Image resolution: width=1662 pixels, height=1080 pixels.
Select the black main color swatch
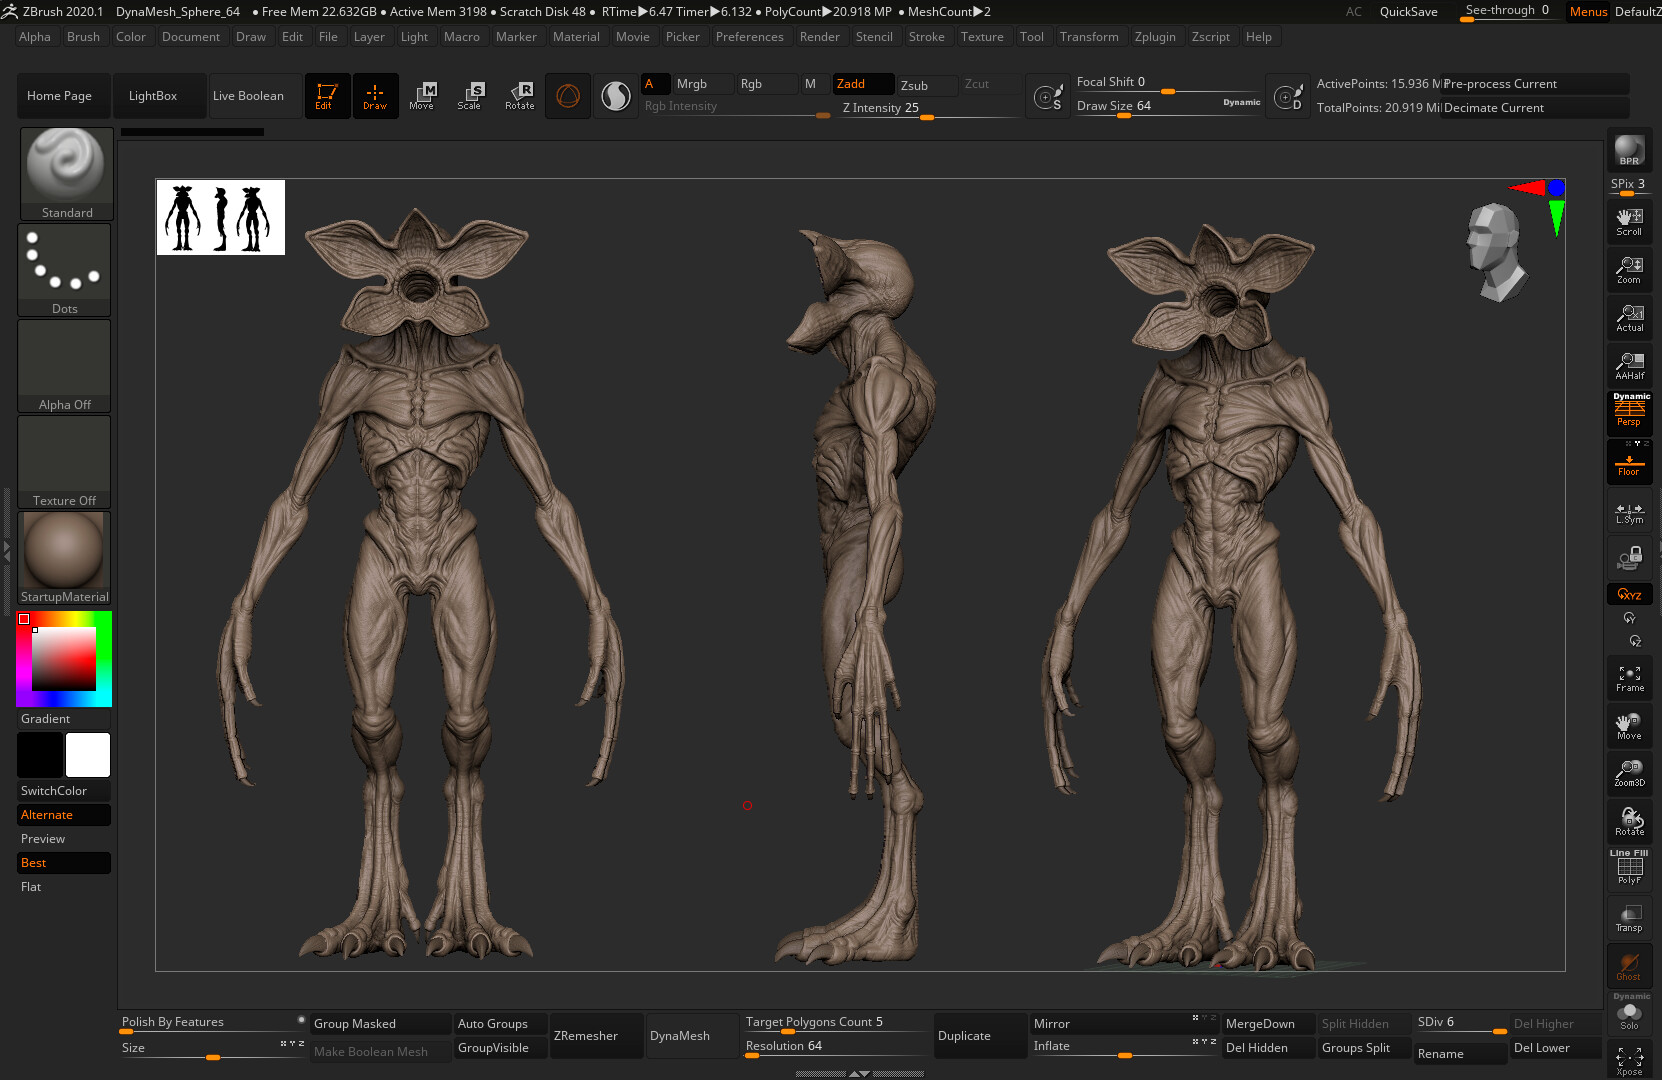click(x=40, y=755)
